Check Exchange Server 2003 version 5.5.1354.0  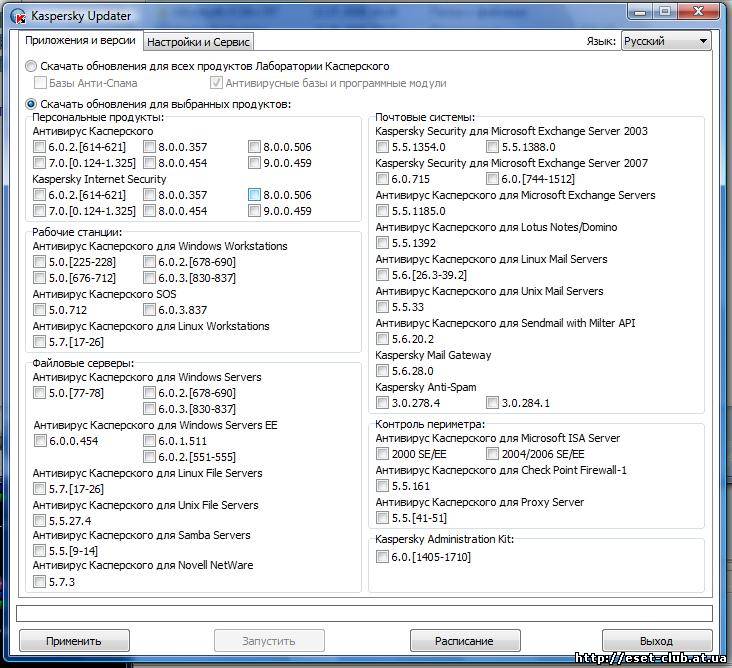[x=382, y=147]
